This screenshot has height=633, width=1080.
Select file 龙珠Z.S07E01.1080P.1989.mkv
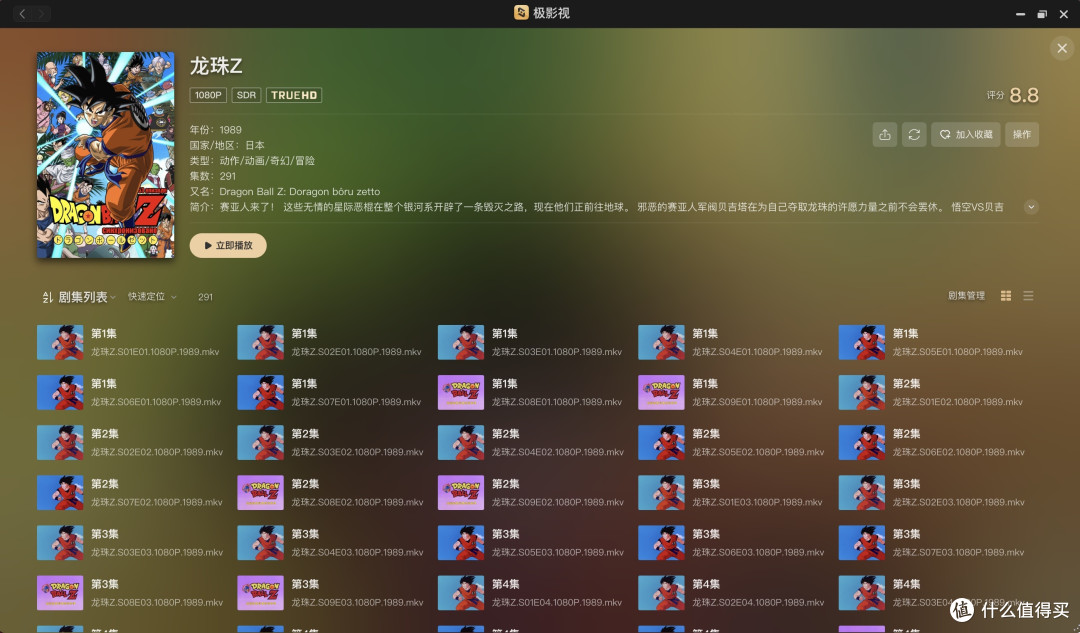[356, 402]
